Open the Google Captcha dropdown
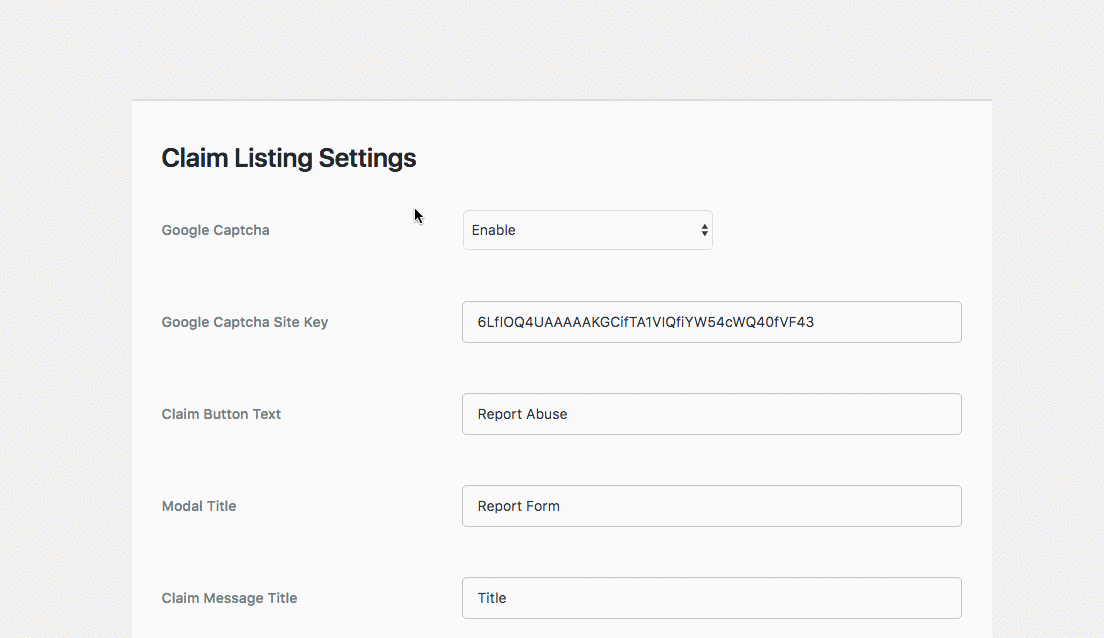1104x638 pixels. tap(587, 230)
